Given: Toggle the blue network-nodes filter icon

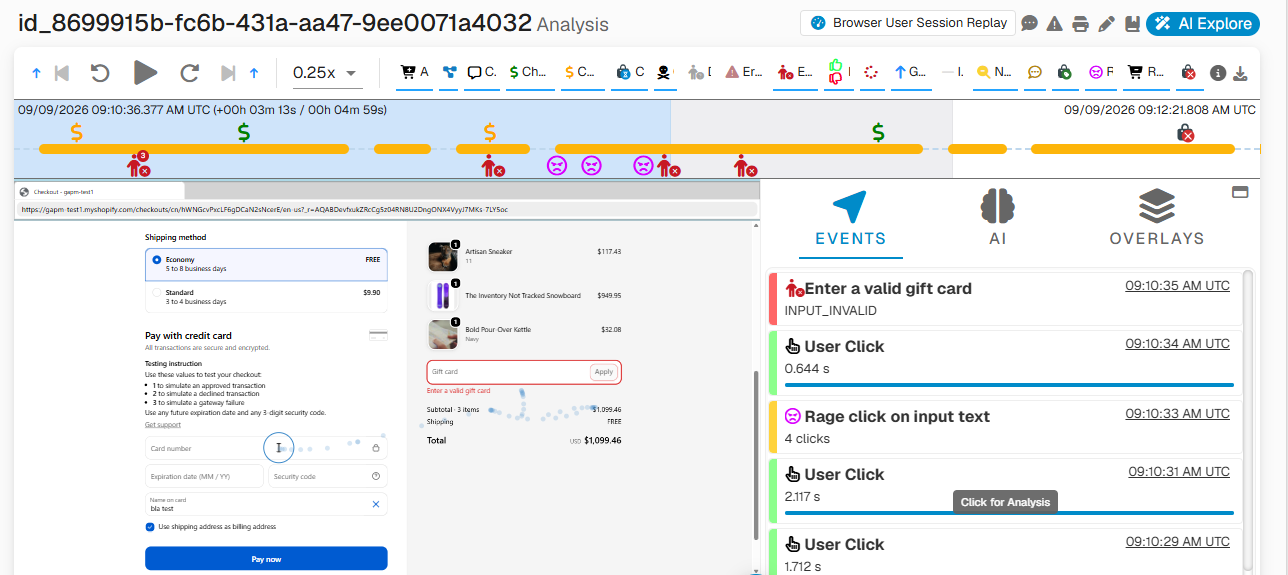Looking at the screenshot, I should tap(449, 72).
